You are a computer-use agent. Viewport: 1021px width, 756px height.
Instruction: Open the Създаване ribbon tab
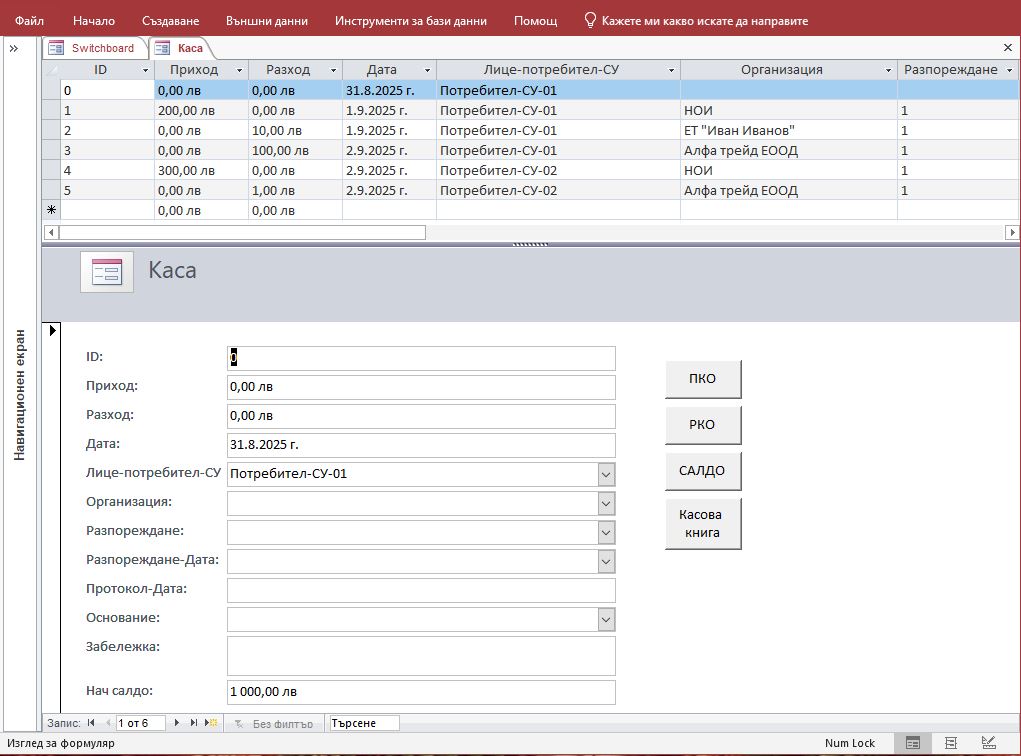pos(170,20)
